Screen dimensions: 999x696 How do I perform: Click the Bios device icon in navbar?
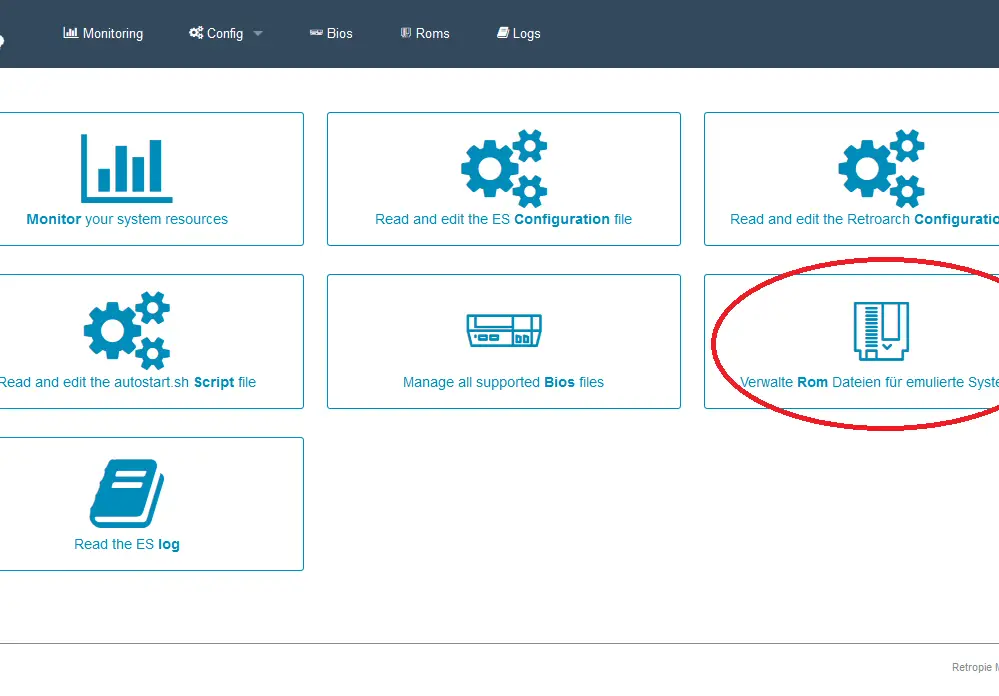[316, 33]
